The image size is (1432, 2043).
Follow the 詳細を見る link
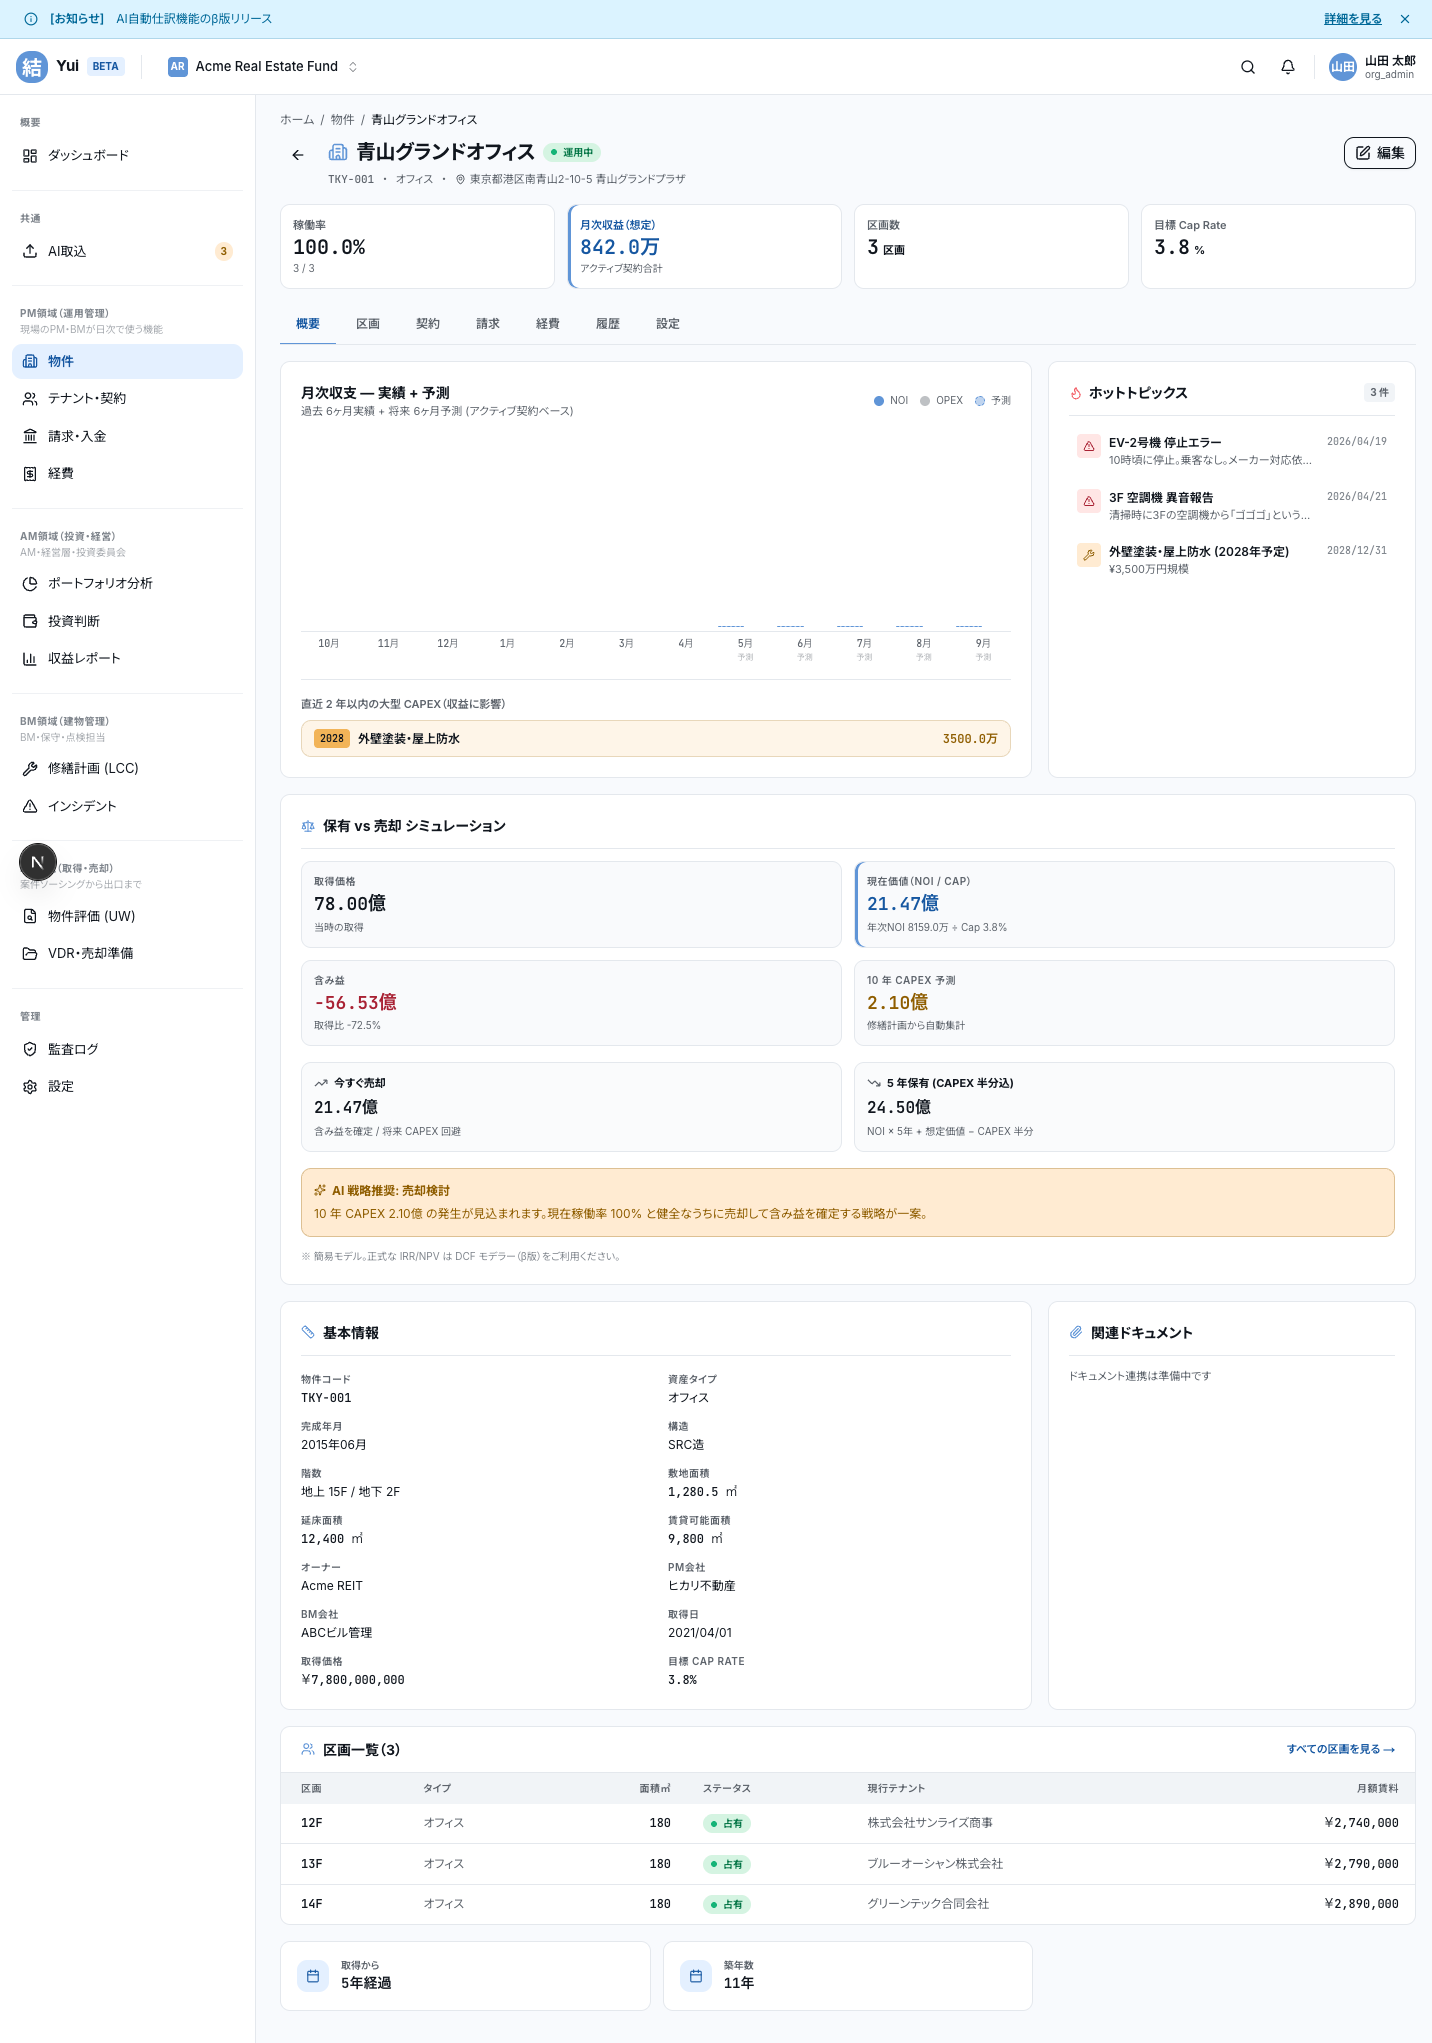(x=1353, y=19)
